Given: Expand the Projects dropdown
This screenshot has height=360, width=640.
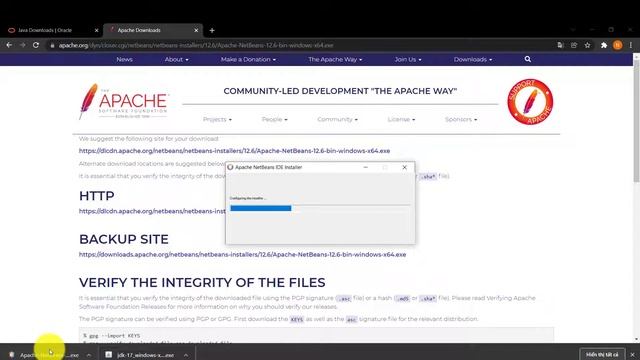Looking at the screenshot, I should coord(217,119).
